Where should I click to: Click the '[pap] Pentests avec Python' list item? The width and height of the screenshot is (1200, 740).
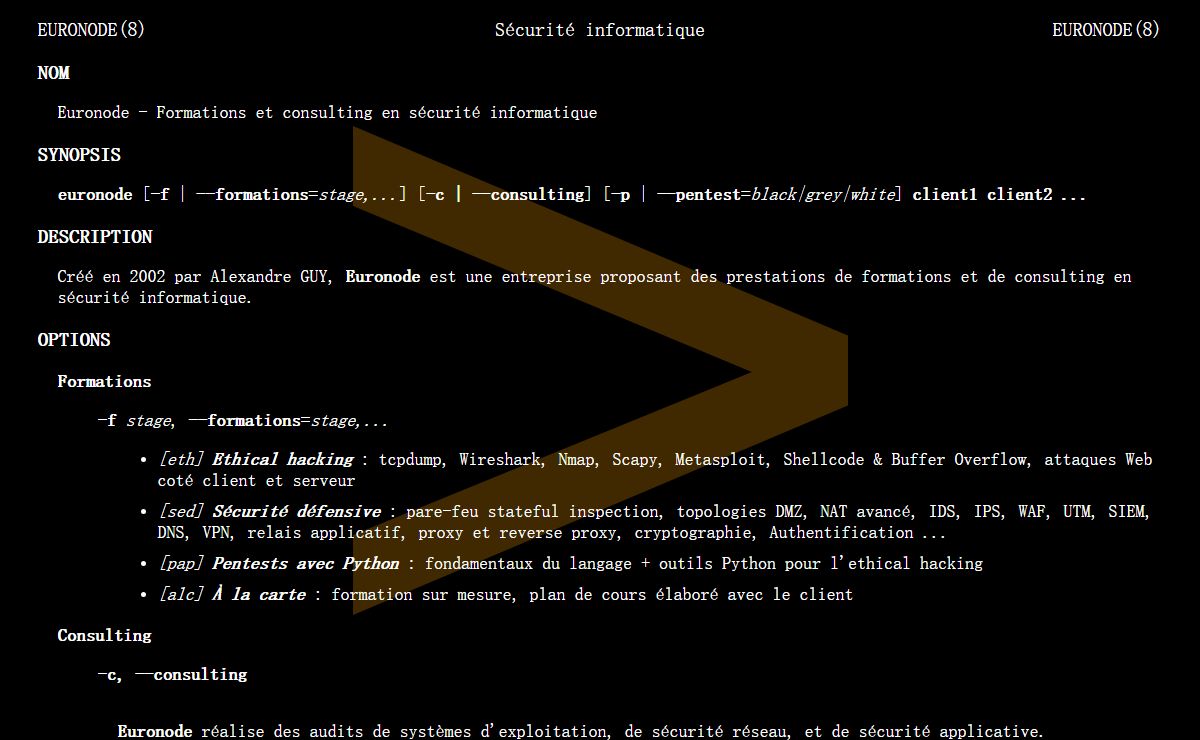click(x=570, y=564)
